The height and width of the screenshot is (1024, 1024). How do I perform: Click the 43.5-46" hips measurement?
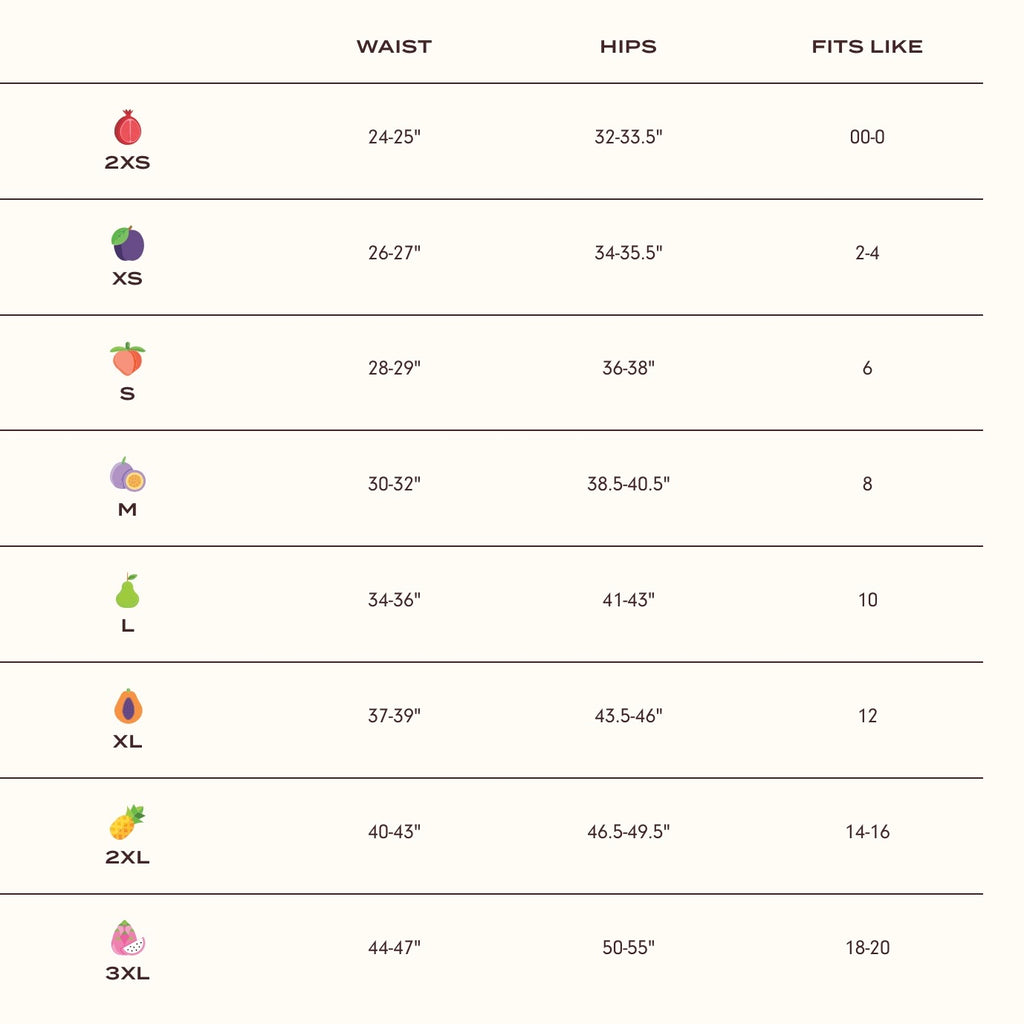[x=628, y=716]
